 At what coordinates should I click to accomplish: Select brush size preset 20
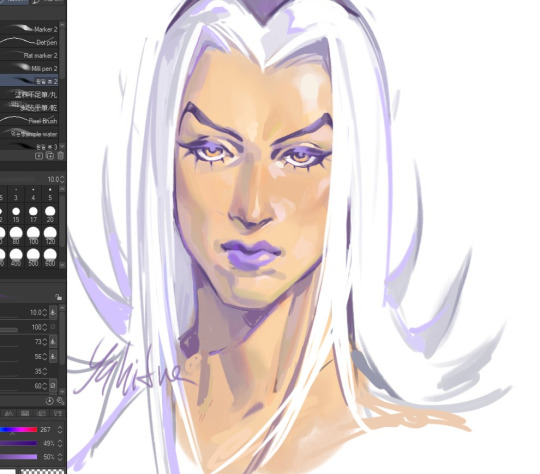pyautogui.click(x=50, y=214)
